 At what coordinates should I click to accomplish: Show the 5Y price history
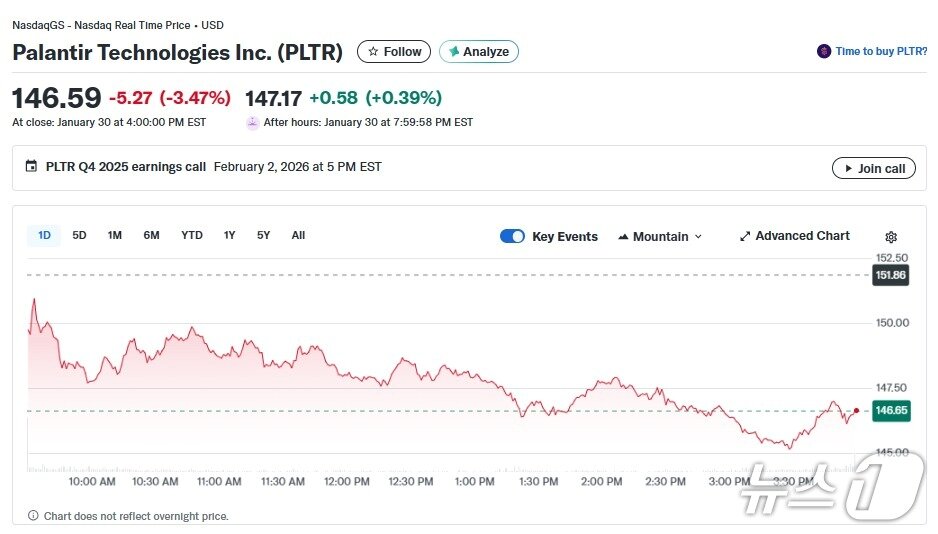click(263, 236)
